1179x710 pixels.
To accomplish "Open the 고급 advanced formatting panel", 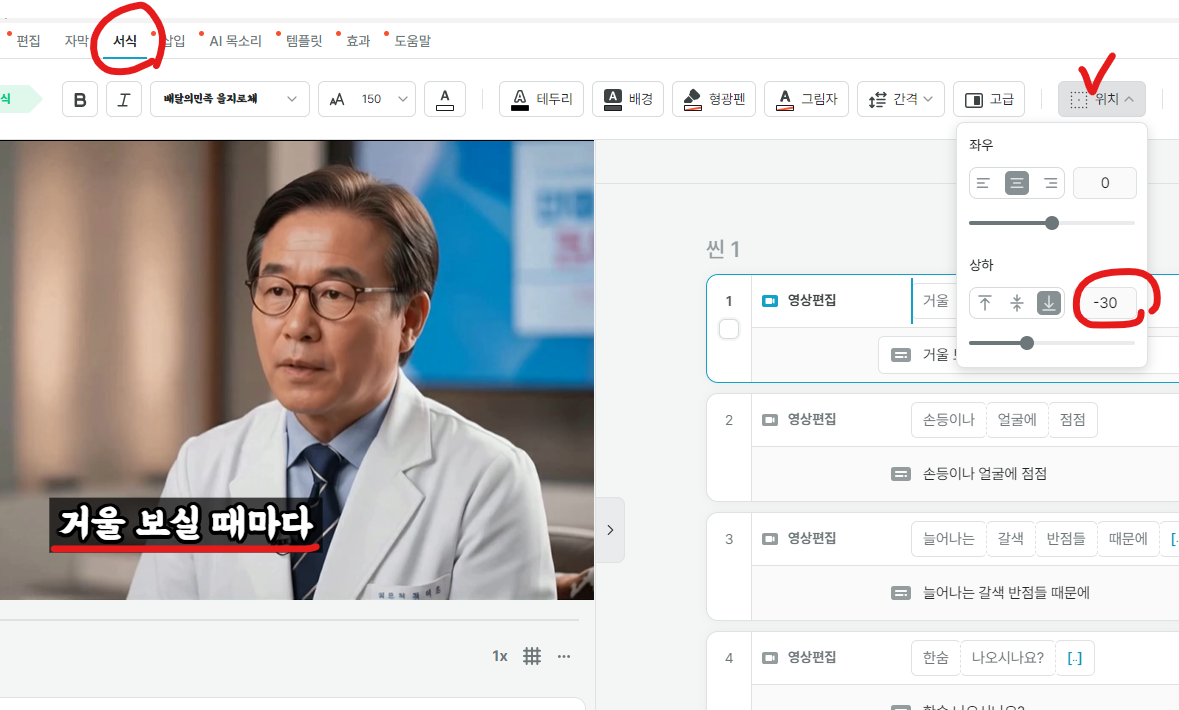I will (x=988, y=98).
